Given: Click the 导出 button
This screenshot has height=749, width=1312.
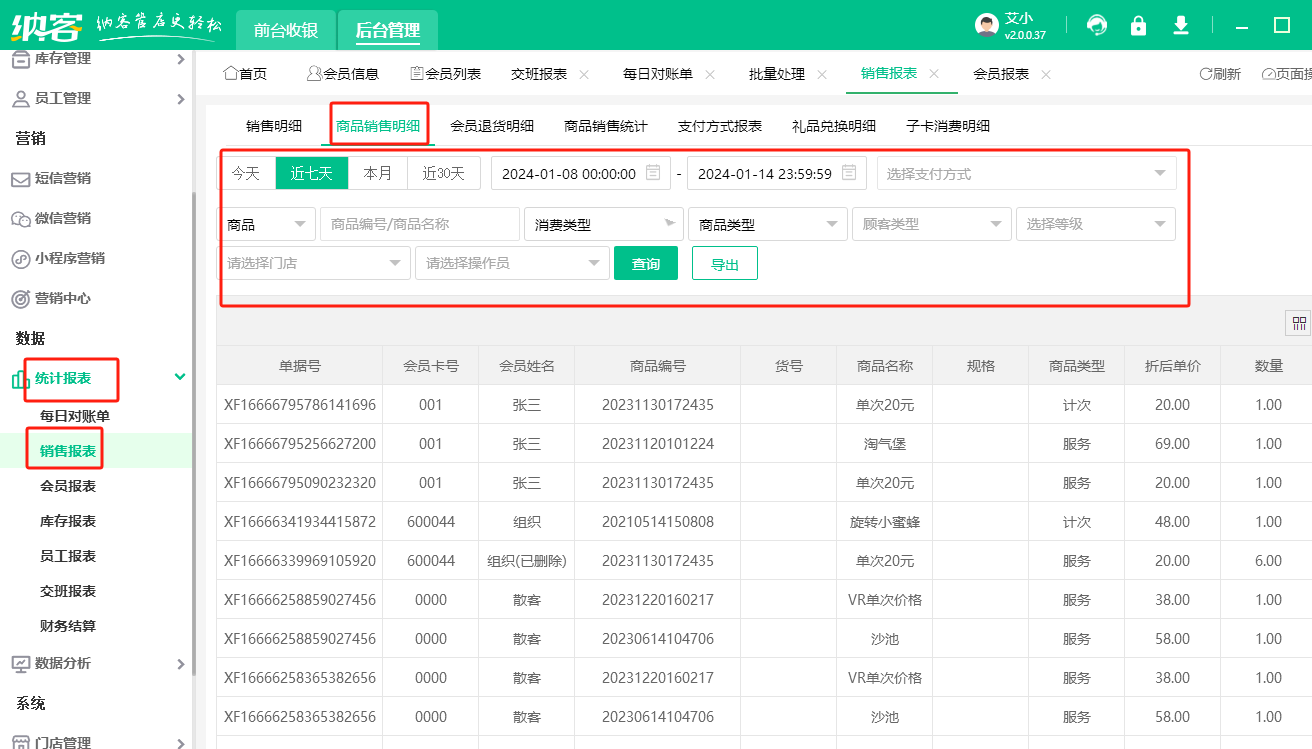Looking at the screenshot, I should (724, 263).
